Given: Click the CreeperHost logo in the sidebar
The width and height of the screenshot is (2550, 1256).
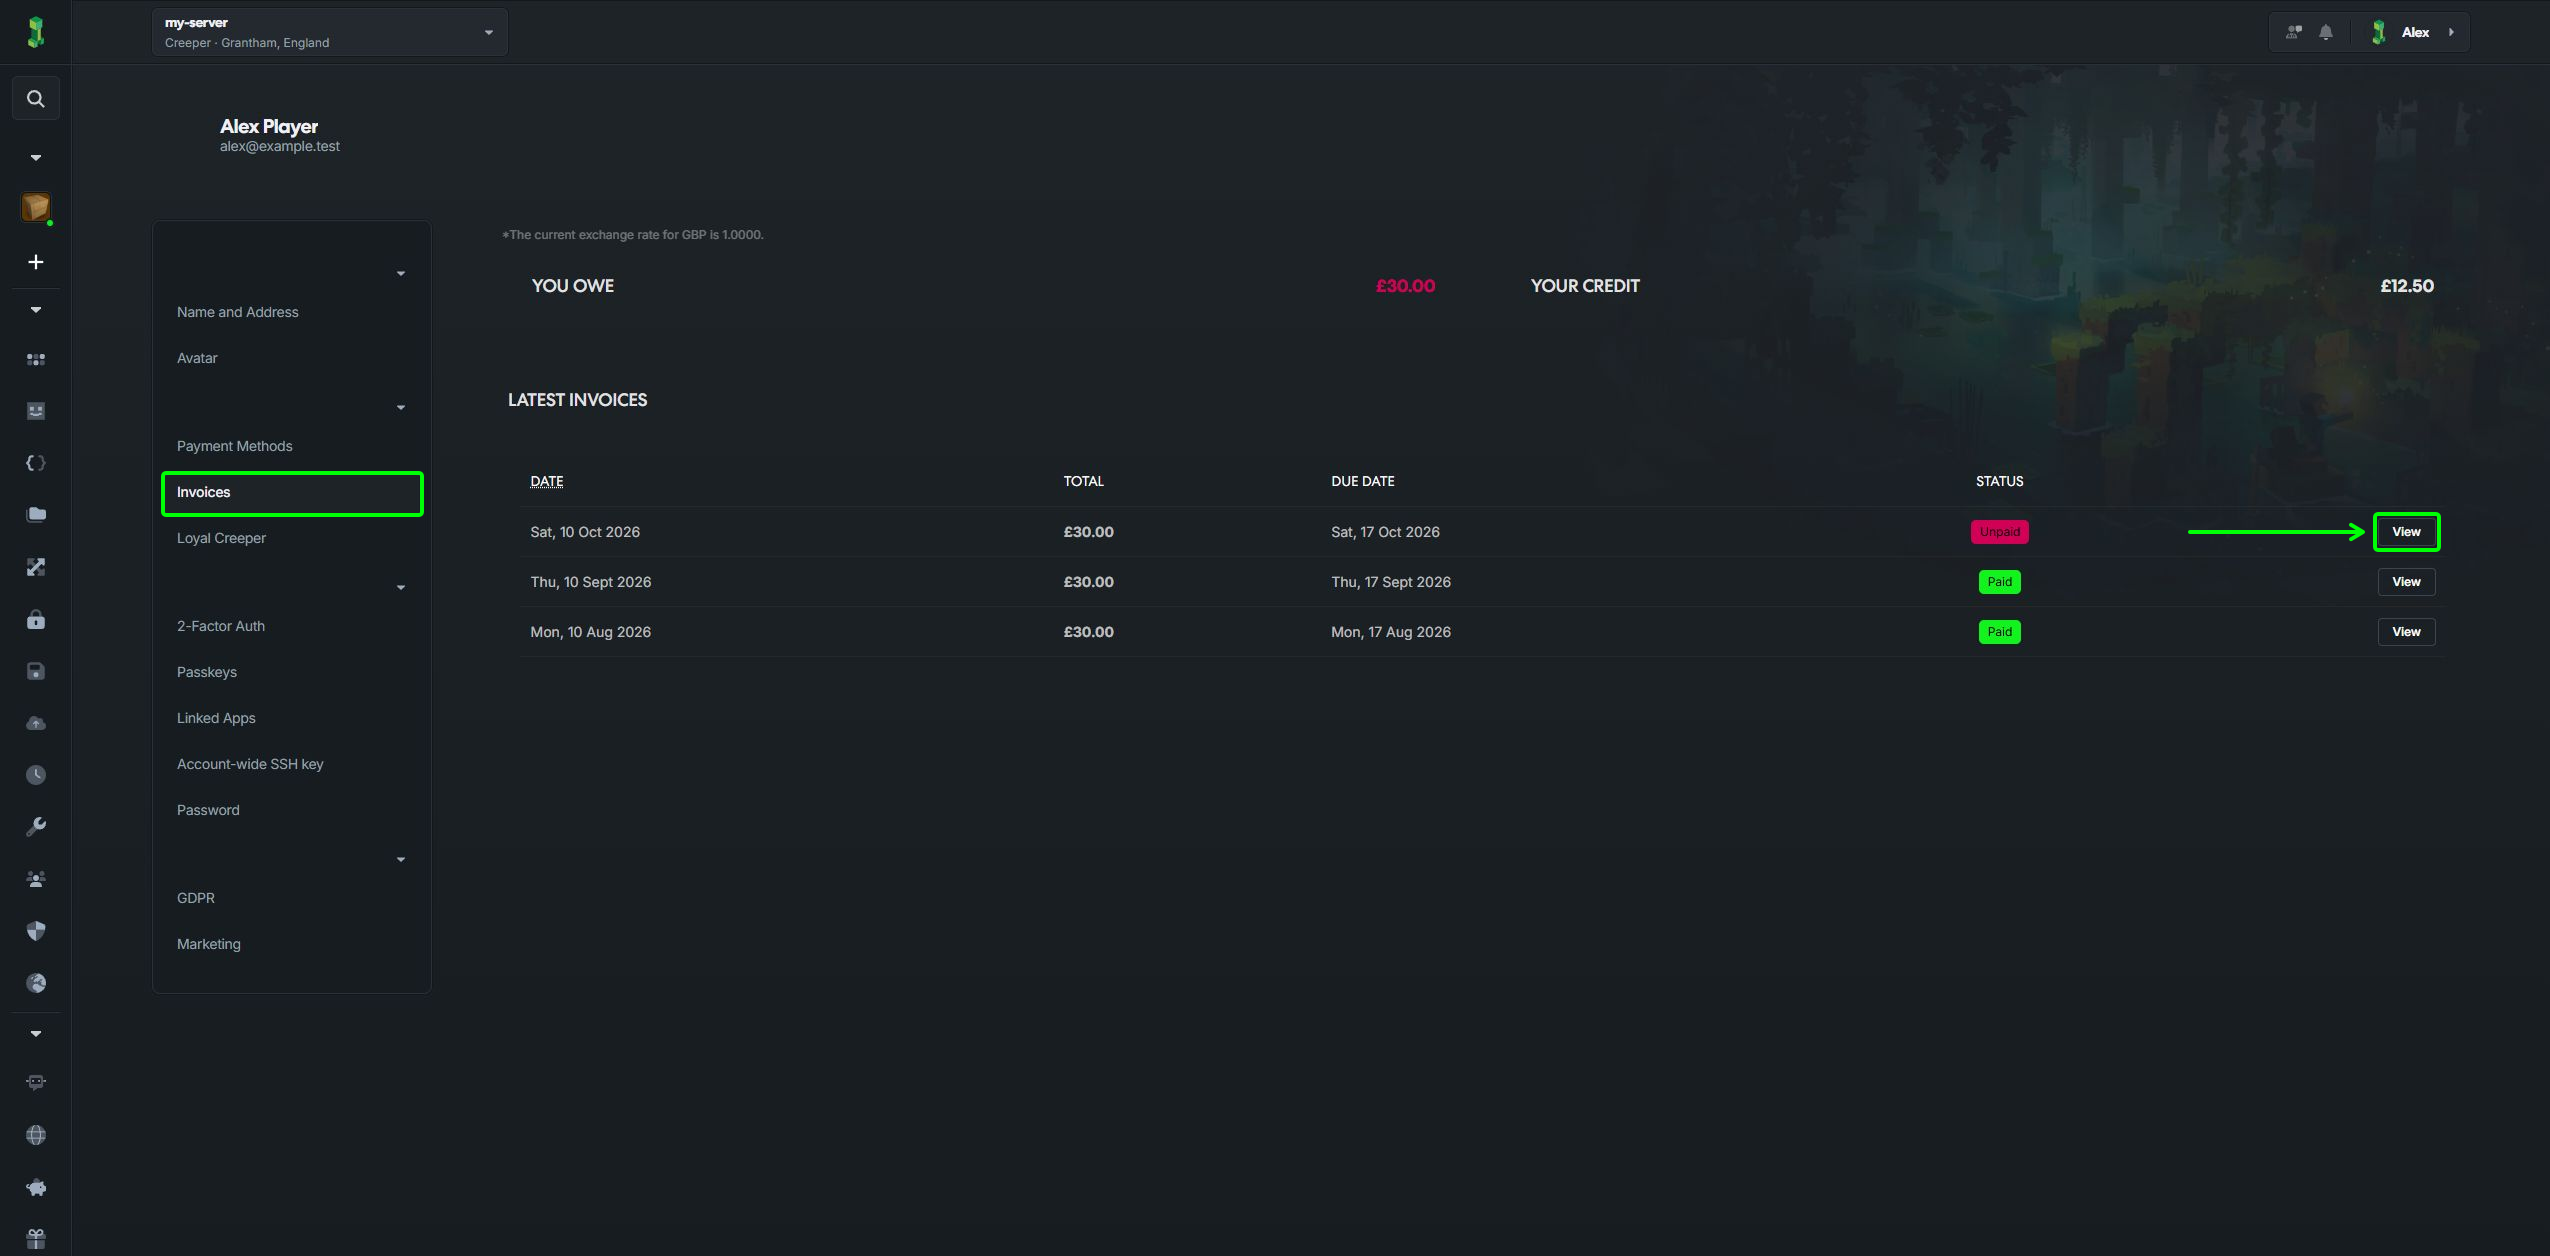Looking at the screenshot, I should (x=36, y=32).
